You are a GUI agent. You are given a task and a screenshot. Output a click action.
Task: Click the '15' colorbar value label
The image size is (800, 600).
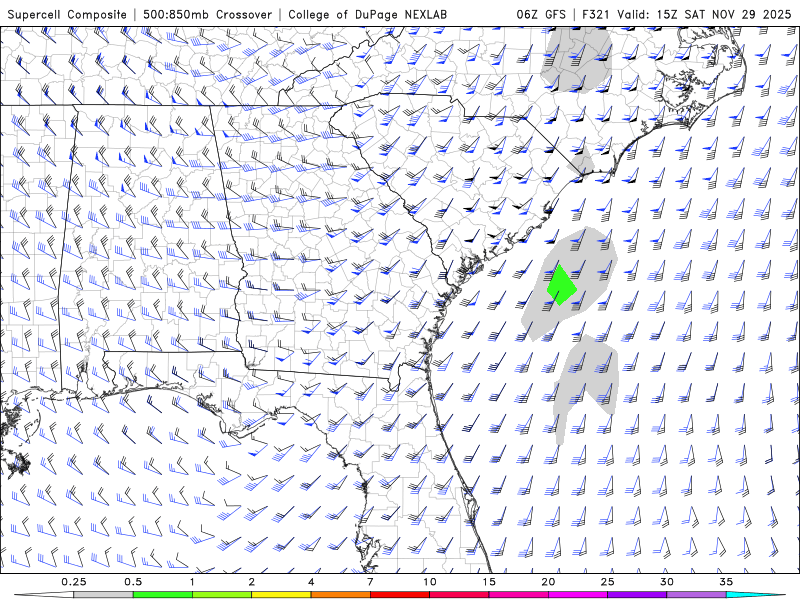pyautogui.click(x=489, y=582)
